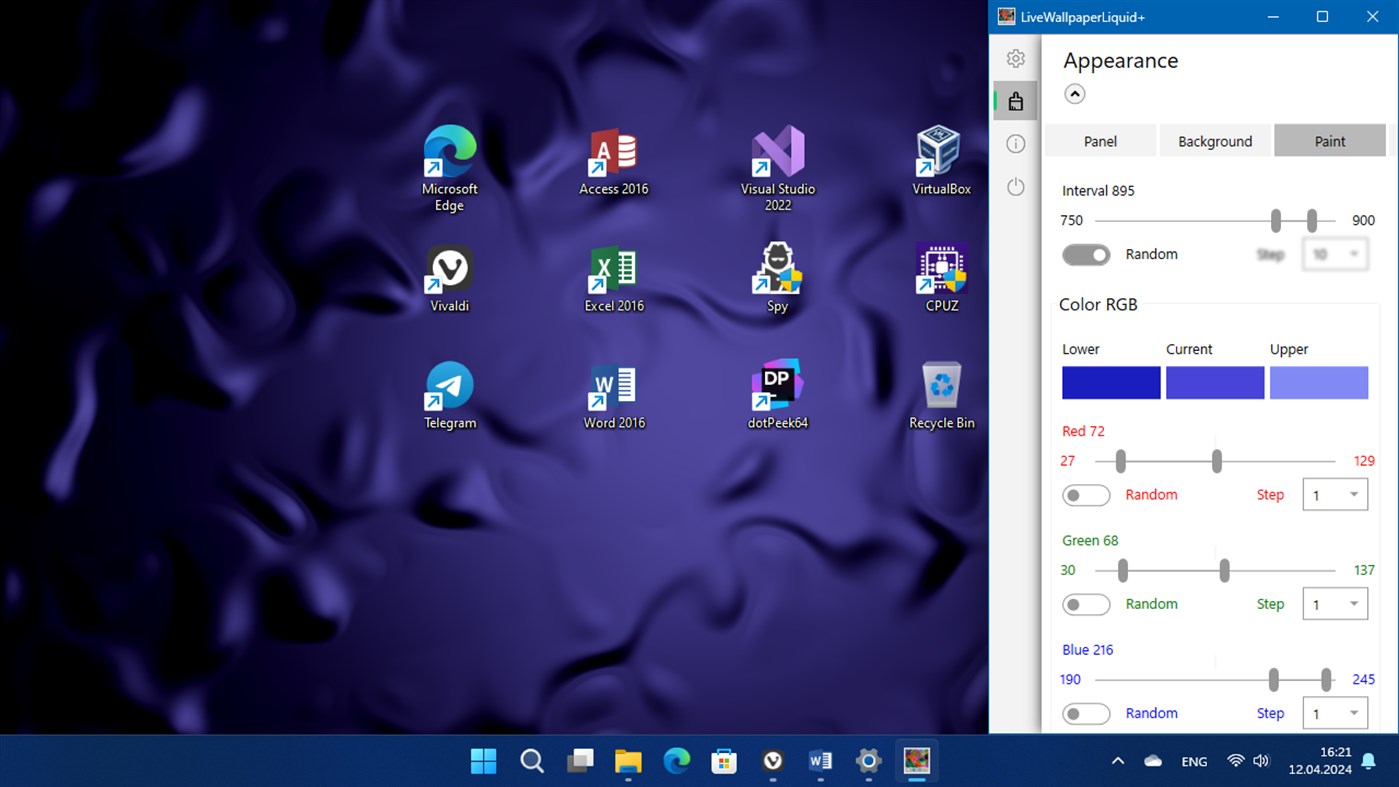Open settings via the gear icon in sidebar
The image size is (1399, 787).
1015,58
